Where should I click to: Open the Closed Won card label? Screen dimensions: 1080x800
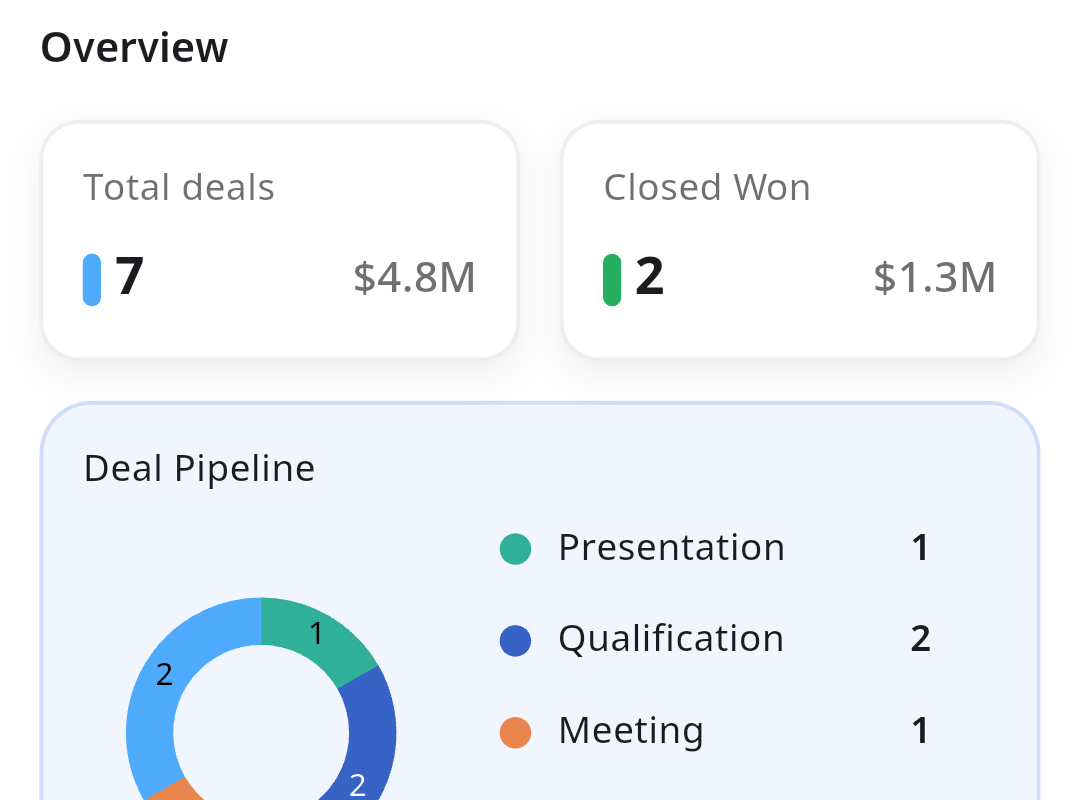click(x=707, y=188)
